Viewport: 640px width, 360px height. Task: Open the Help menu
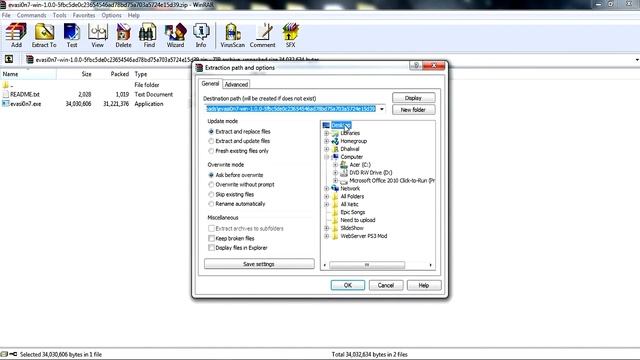(133, 15)
